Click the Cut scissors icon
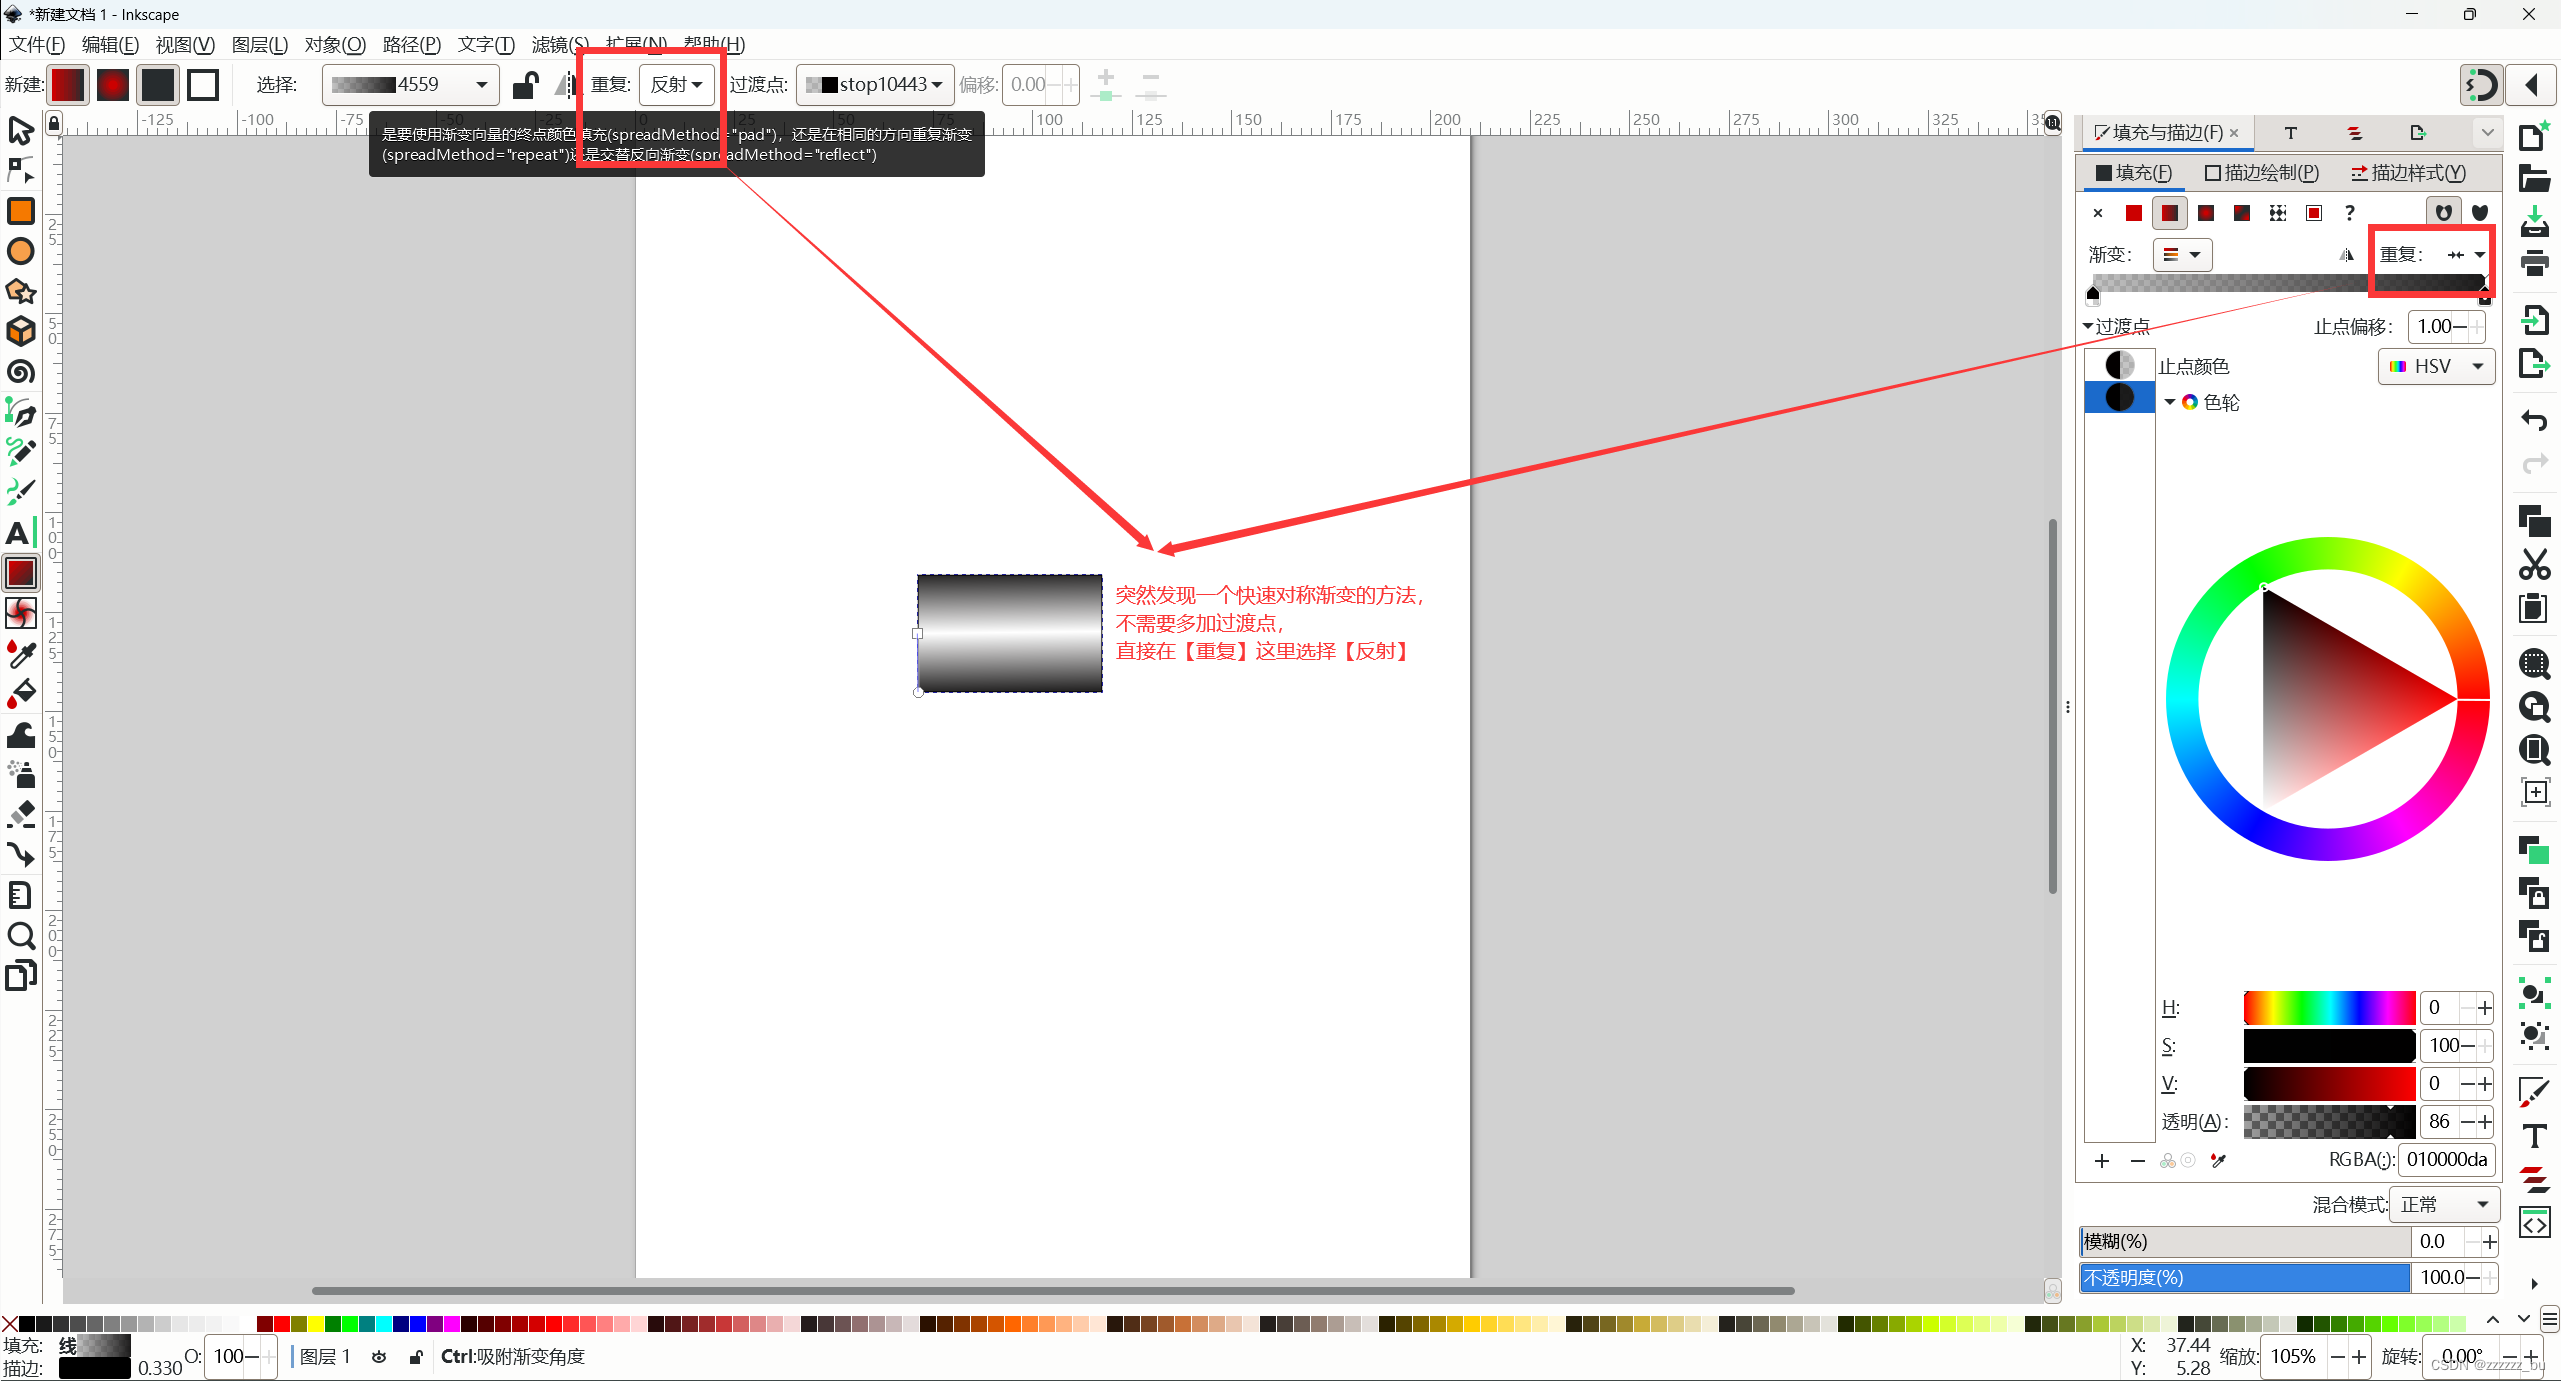The image size is (2561, 1381). coord(2534,565)
